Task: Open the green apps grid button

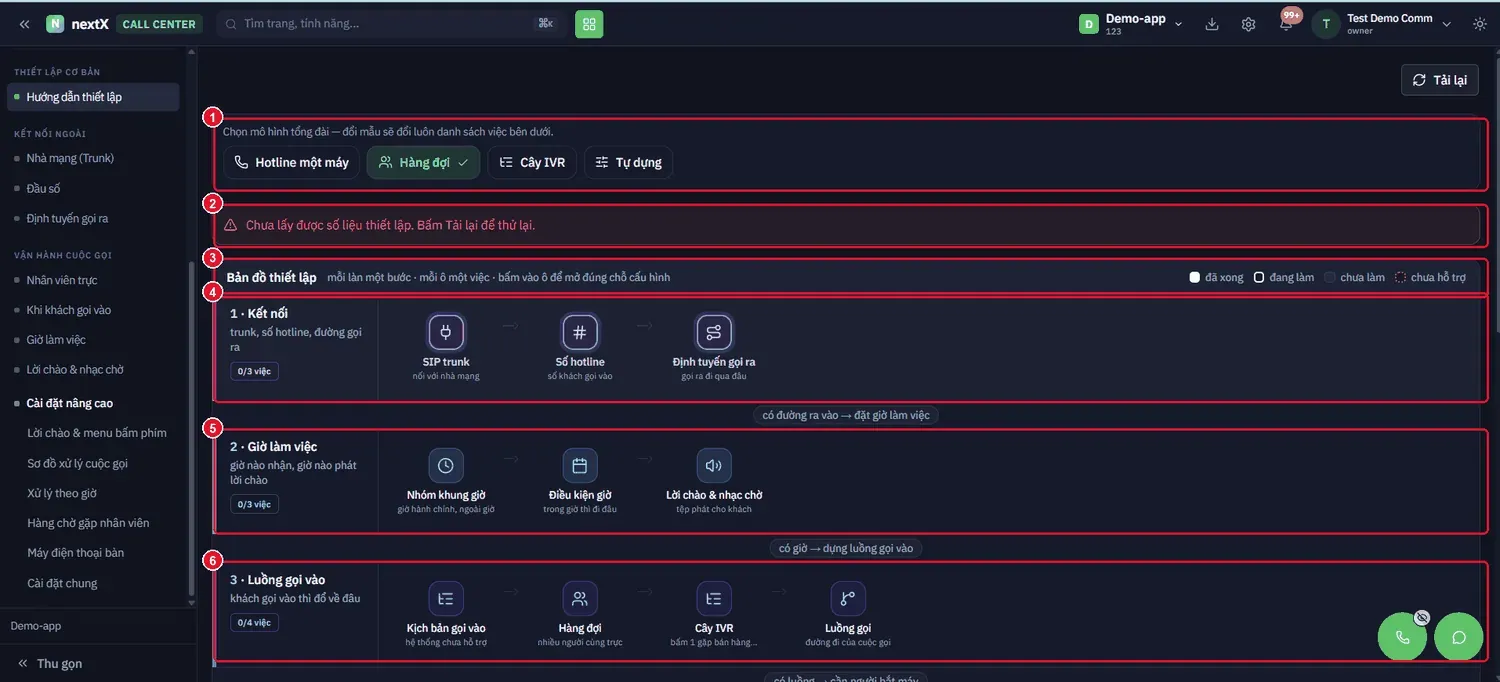Action: pyautogui.click(x=589, y=24)
